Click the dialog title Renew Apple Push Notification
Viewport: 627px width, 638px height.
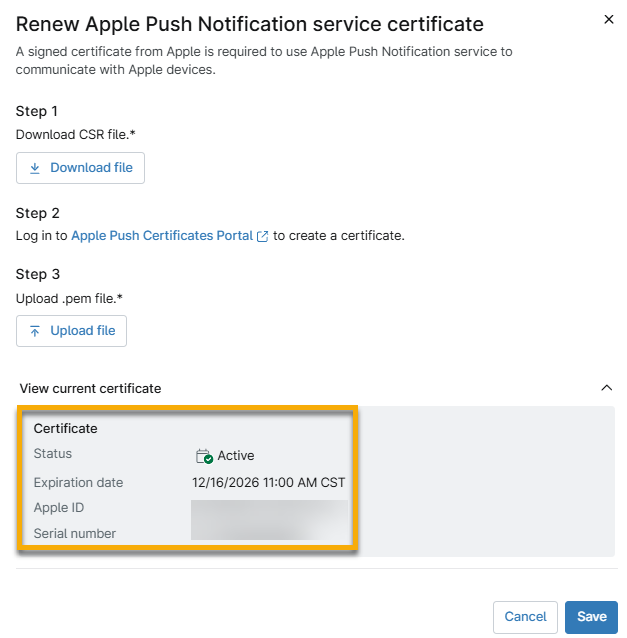pos(249,24)
